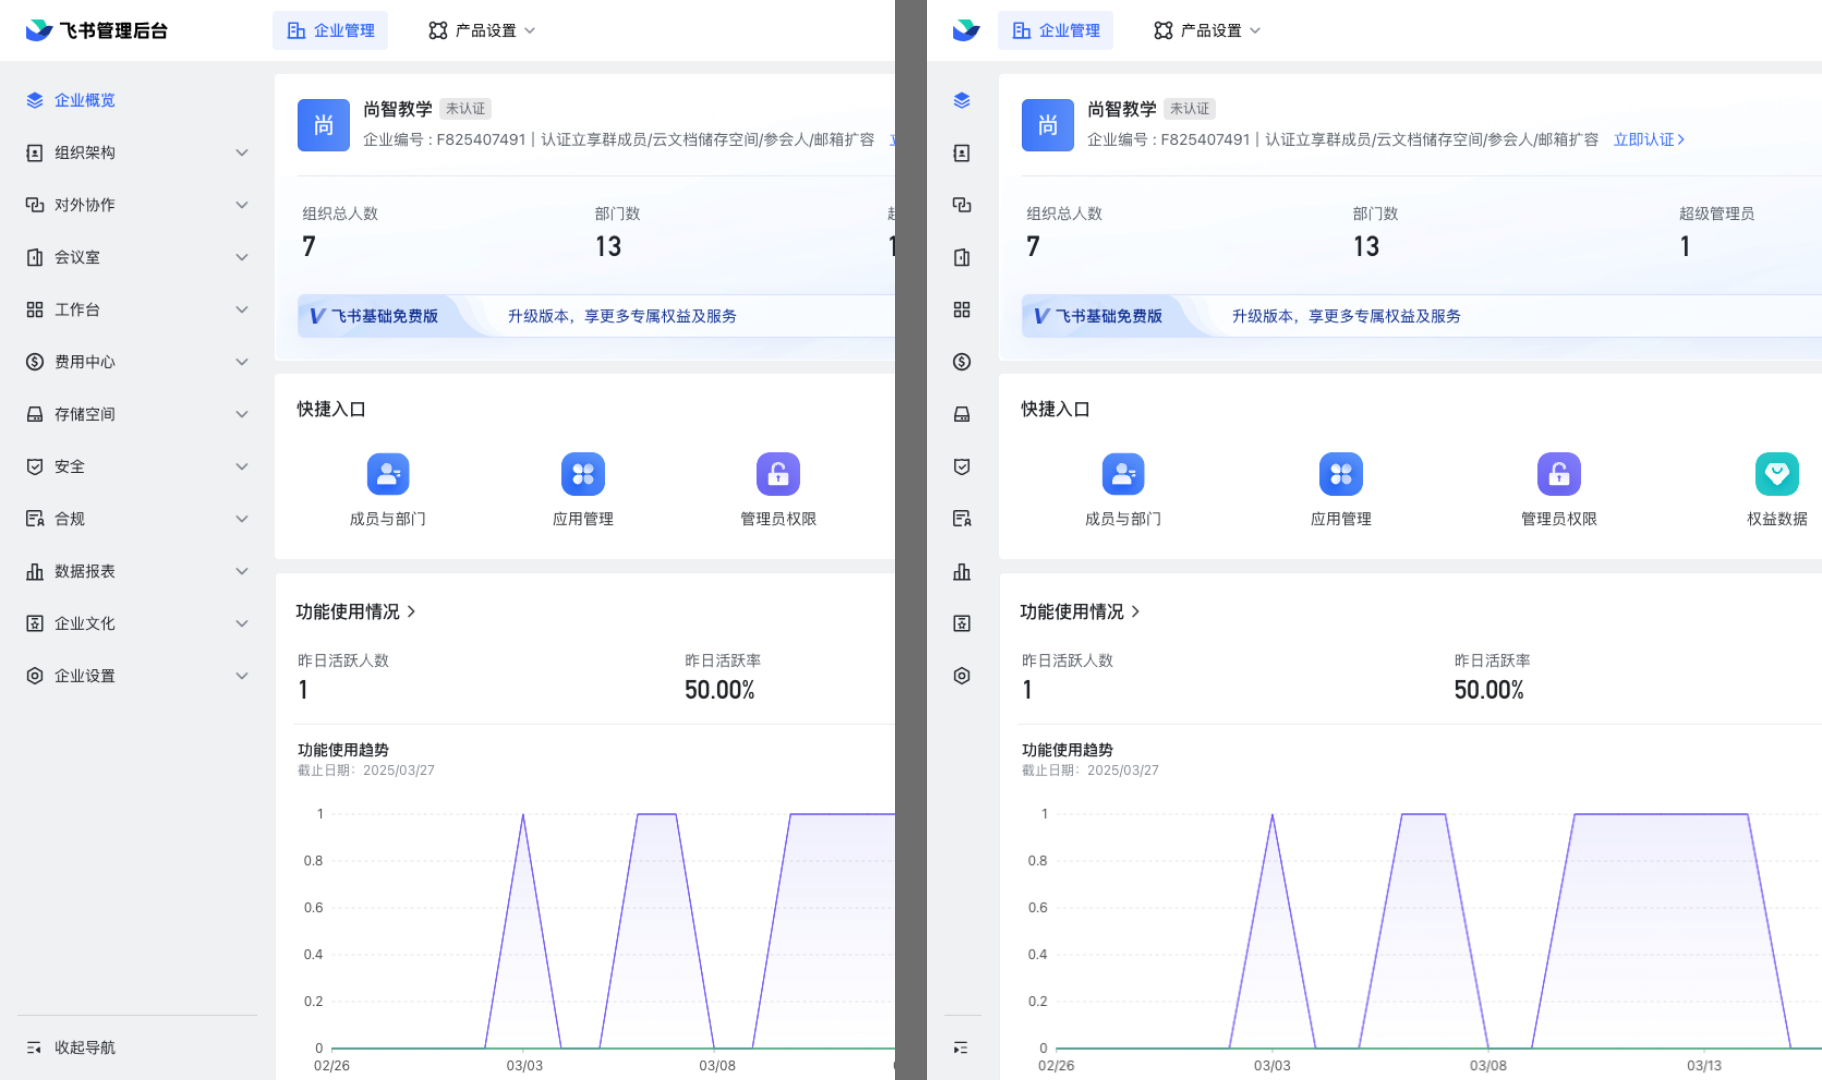Screen dimensions: 1822x1080
Task: Select the 安全 shield icon in sidebar
Action: pyautogui.click(x=33, y=466)
